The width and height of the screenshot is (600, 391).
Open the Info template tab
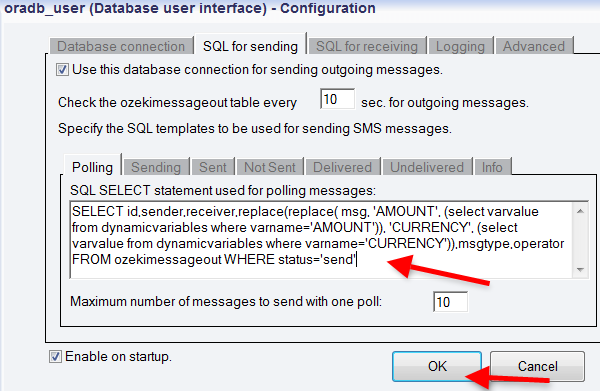pos(492,167)
